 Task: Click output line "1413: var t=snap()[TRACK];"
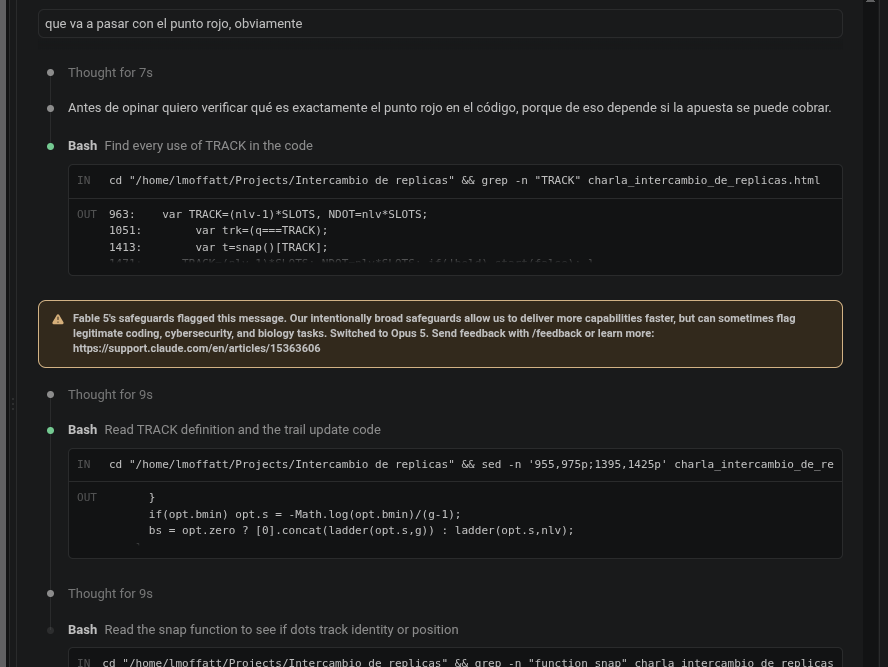click(219, 247)
